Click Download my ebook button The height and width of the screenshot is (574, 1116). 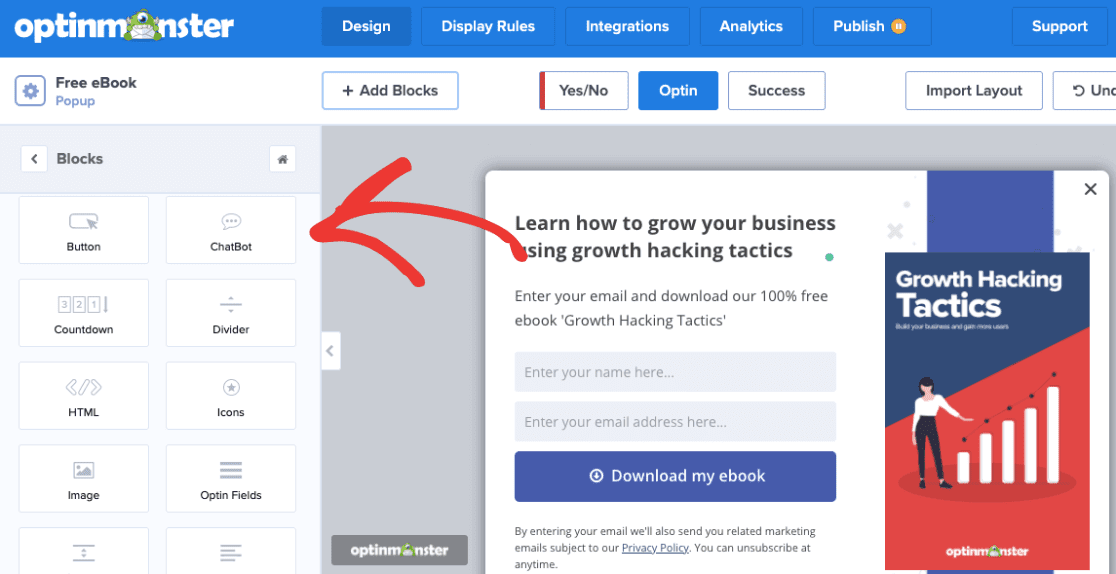(x=675, y=476)
